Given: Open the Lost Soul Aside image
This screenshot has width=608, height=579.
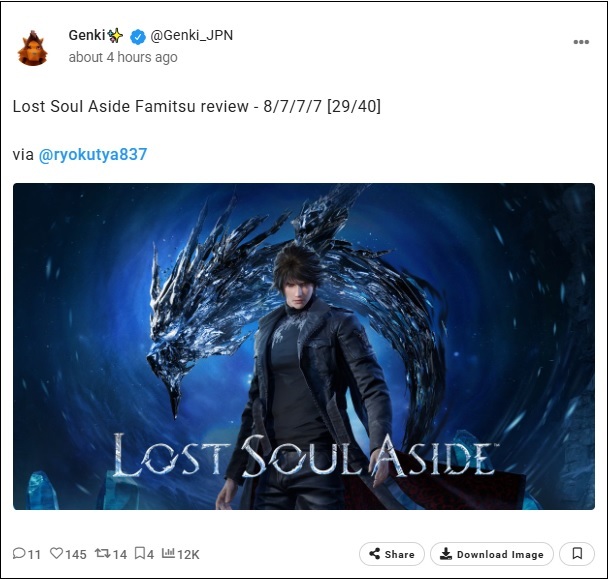Looking at the screenshot, I should (x=304, y=346).
